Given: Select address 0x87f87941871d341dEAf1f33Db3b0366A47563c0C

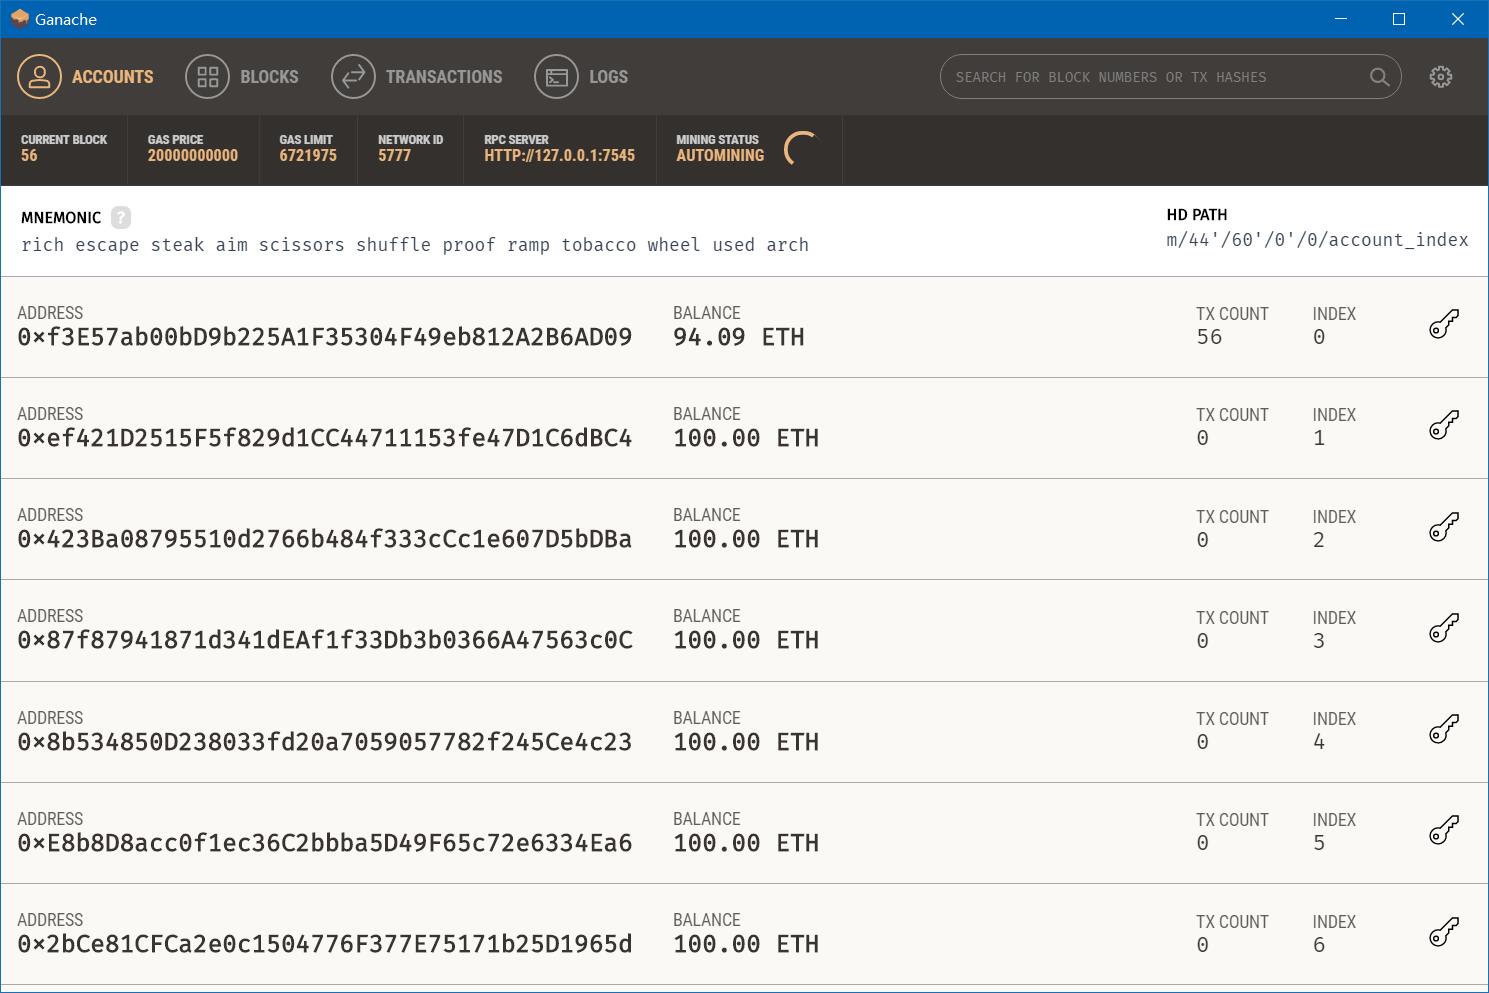Looking at the screenshot, I should [325, 640].
